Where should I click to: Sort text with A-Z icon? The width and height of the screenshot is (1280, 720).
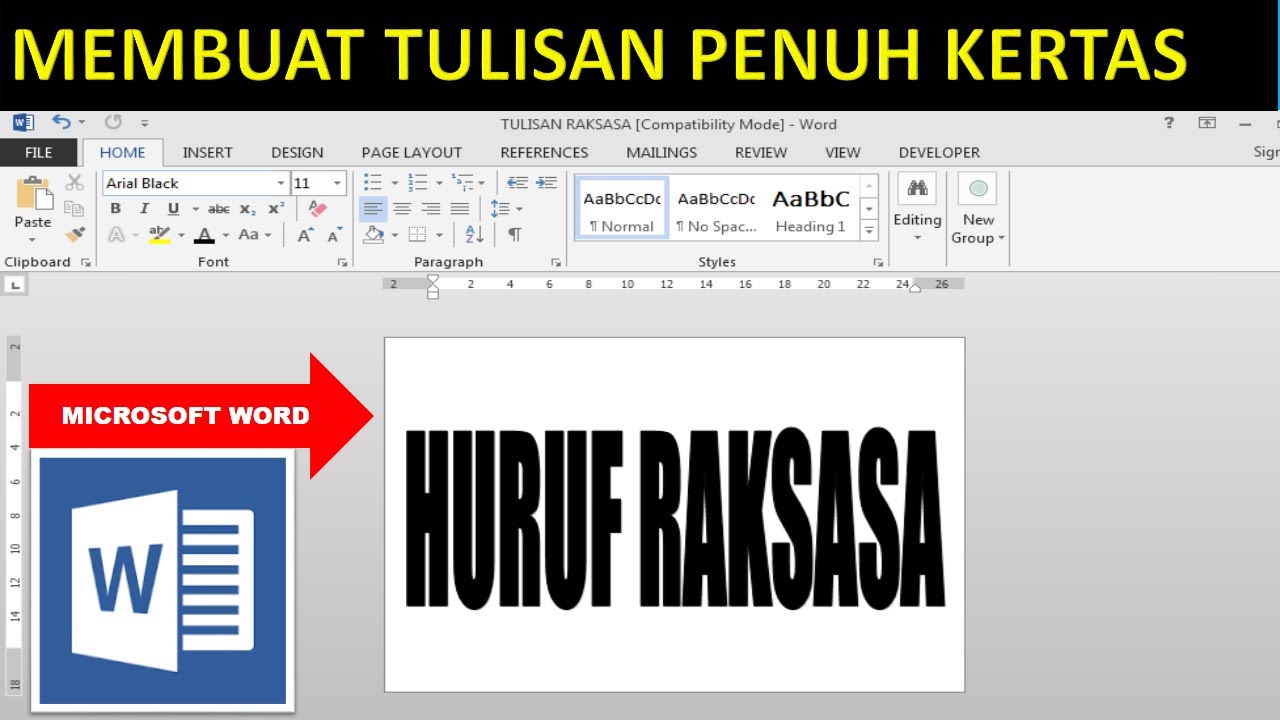[474, 235]
